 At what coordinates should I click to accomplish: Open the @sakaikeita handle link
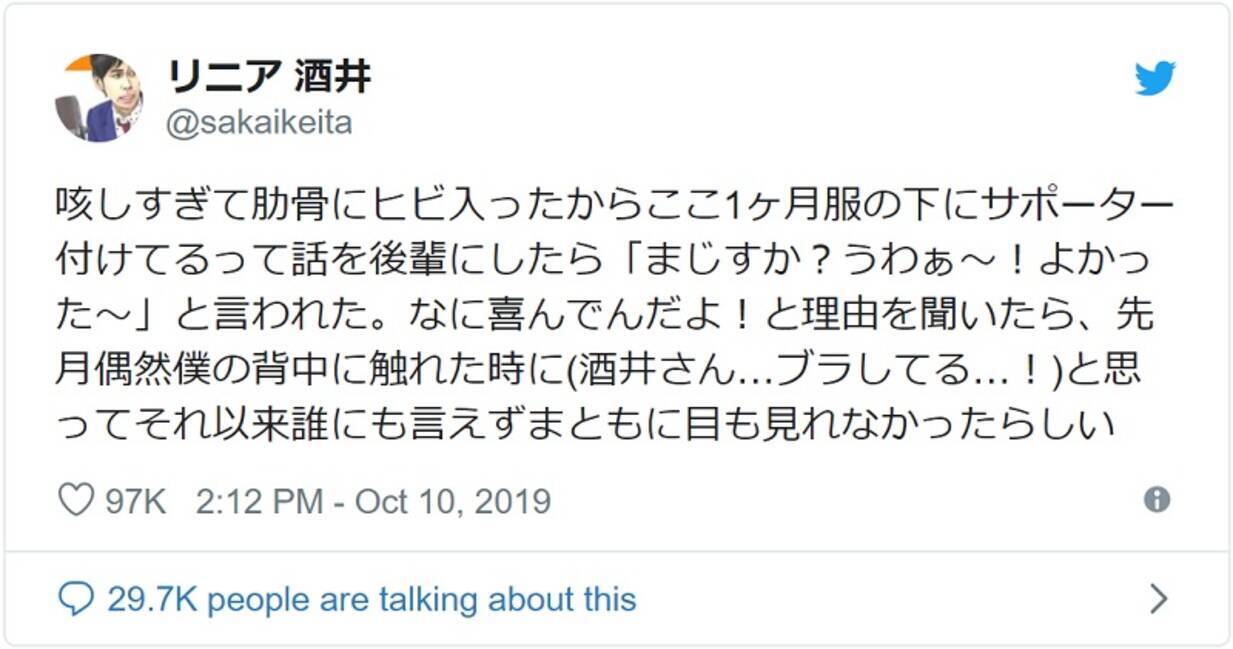(259, 124)
